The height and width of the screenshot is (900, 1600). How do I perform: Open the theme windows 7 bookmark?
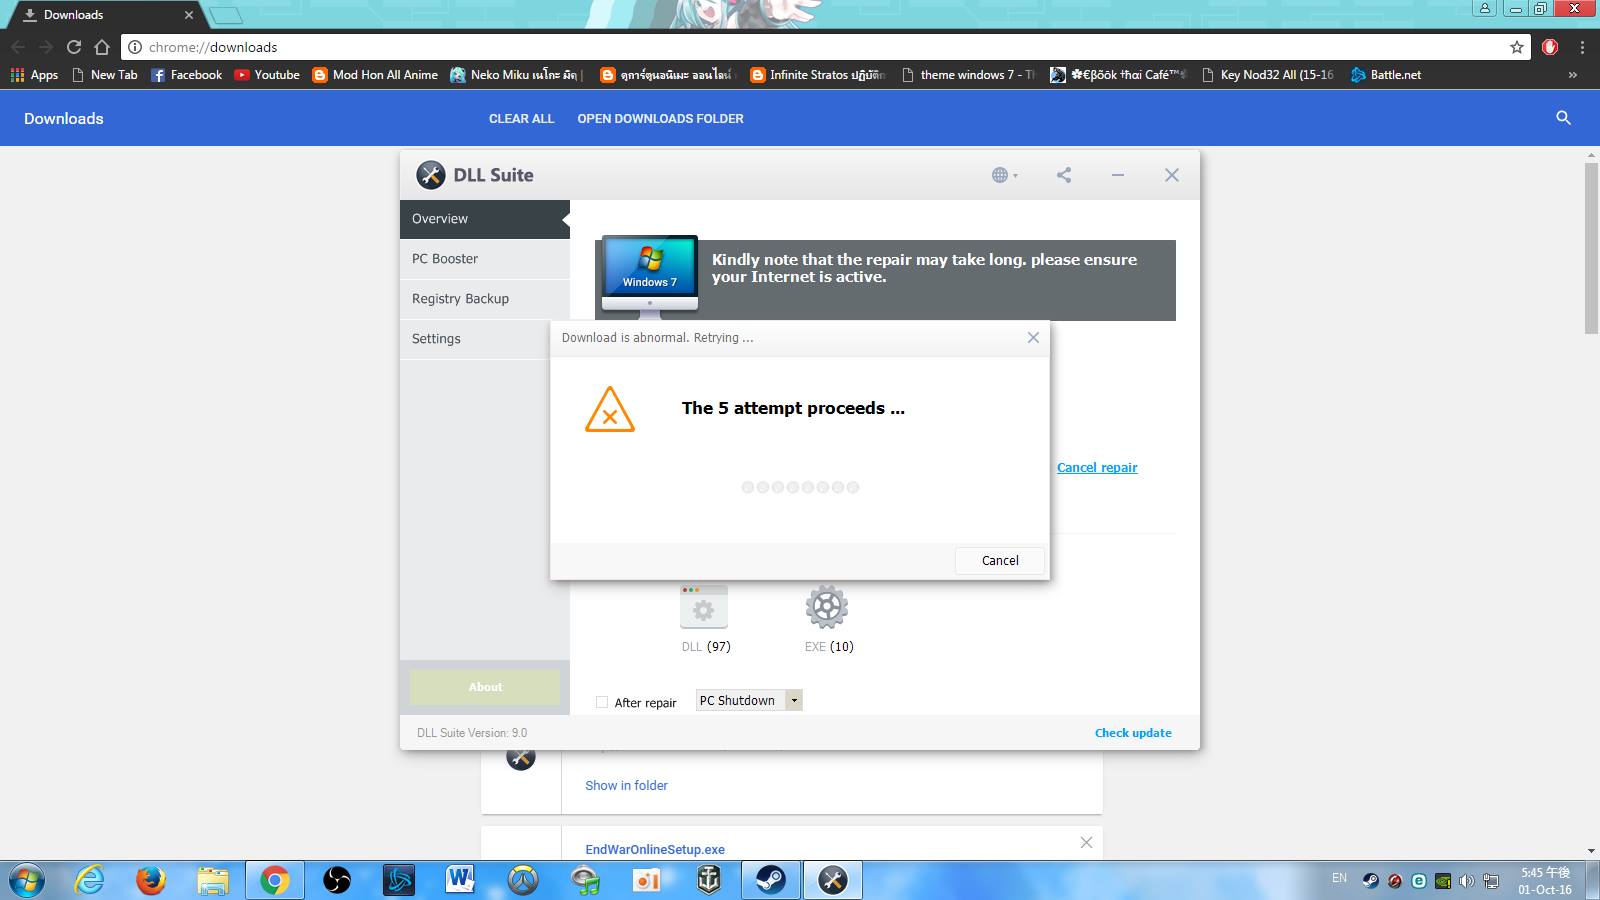coord(968,75)
